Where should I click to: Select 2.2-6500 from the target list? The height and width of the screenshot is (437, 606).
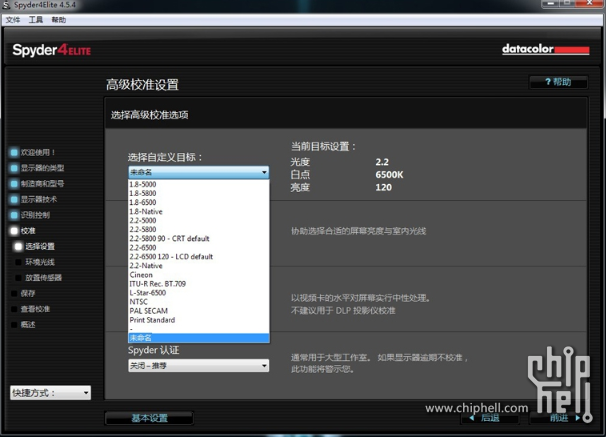point(199,248)
